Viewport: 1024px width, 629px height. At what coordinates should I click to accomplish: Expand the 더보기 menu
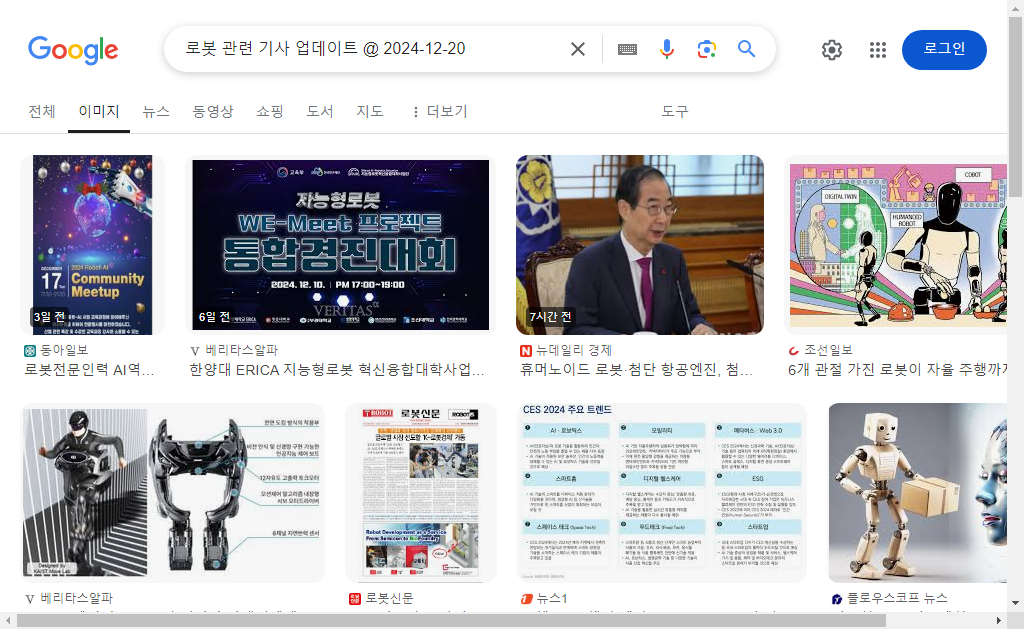point(440,112)
